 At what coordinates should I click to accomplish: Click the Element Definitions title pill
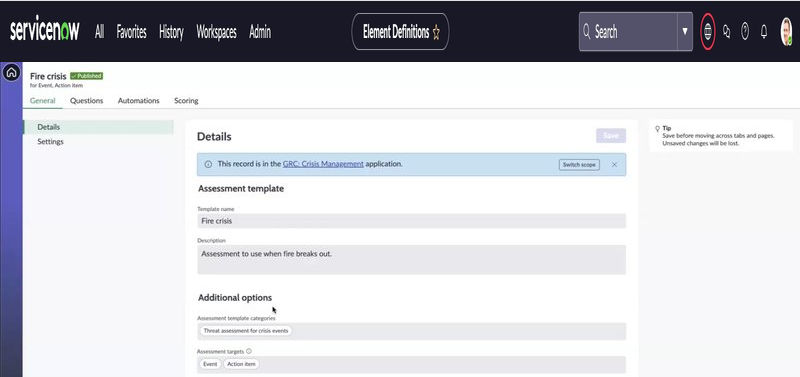(401, 32)
